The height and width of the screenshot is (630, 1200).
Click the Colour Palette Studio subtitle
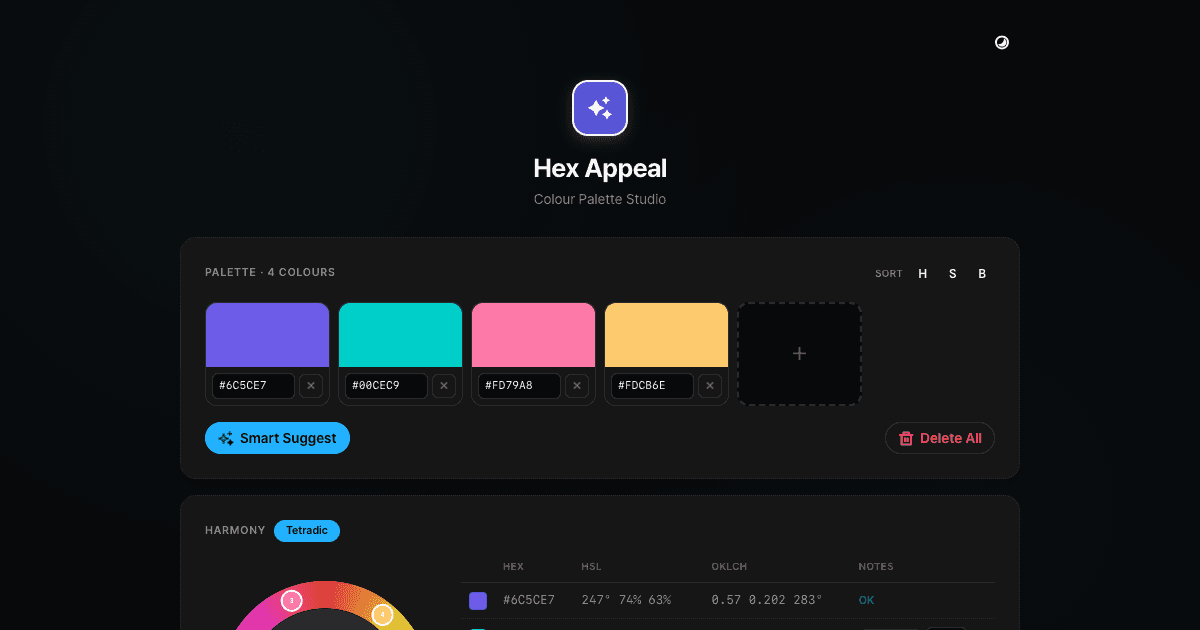click(x=600, y=199)
